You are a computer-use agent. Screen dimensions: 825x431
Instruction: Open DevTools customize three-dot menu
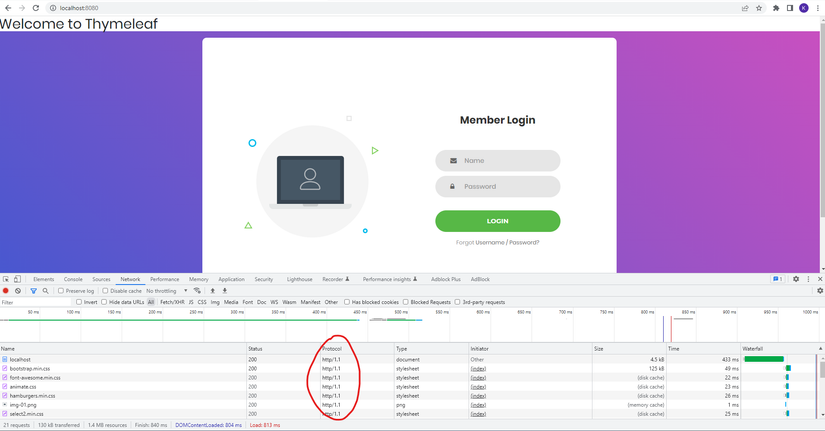tap(809, 279)
